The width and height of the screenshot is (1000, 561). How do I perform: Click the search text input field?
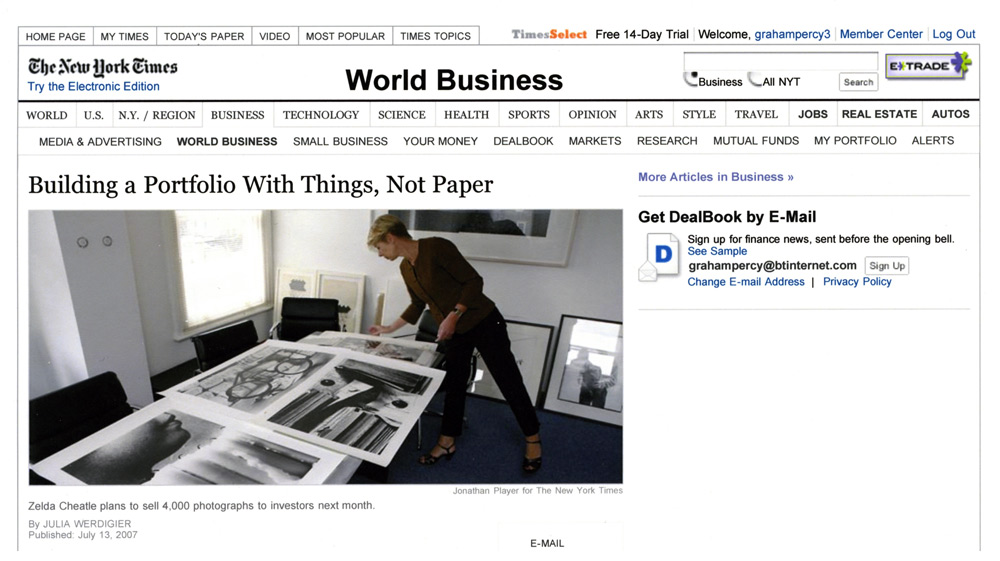click(779, 62)
